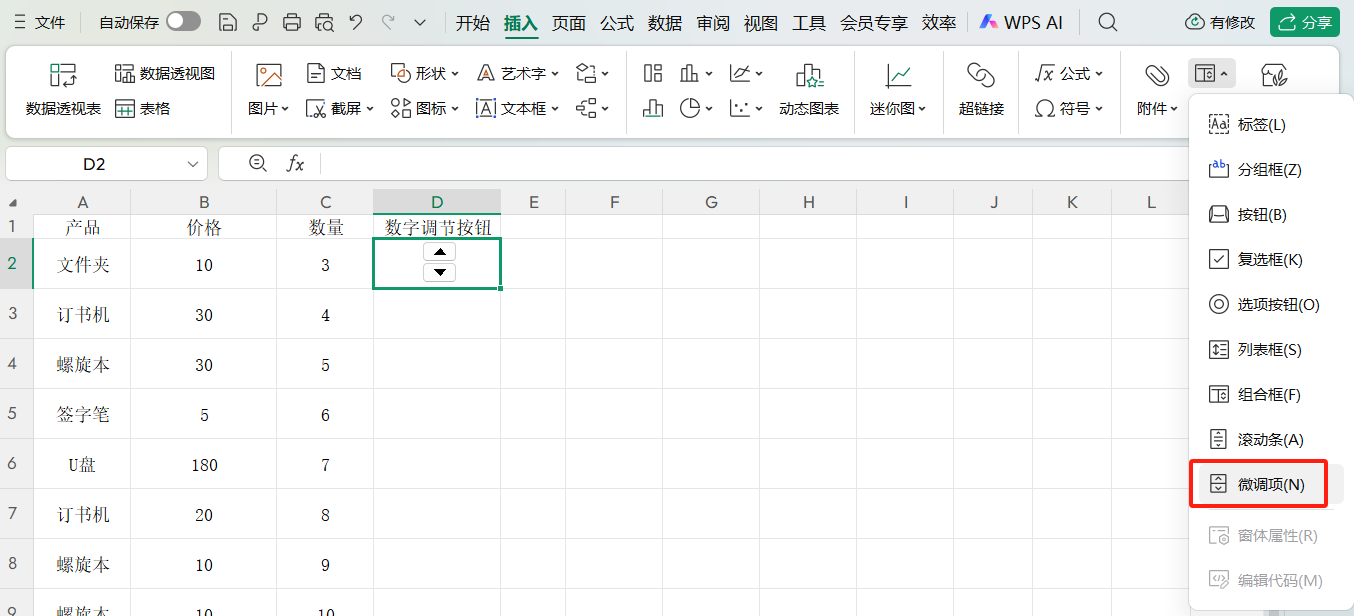The height and width of the screenshot is (616, 1354).
Task: Select 微调项(N) spinner control
Action: pos(1262,483)
